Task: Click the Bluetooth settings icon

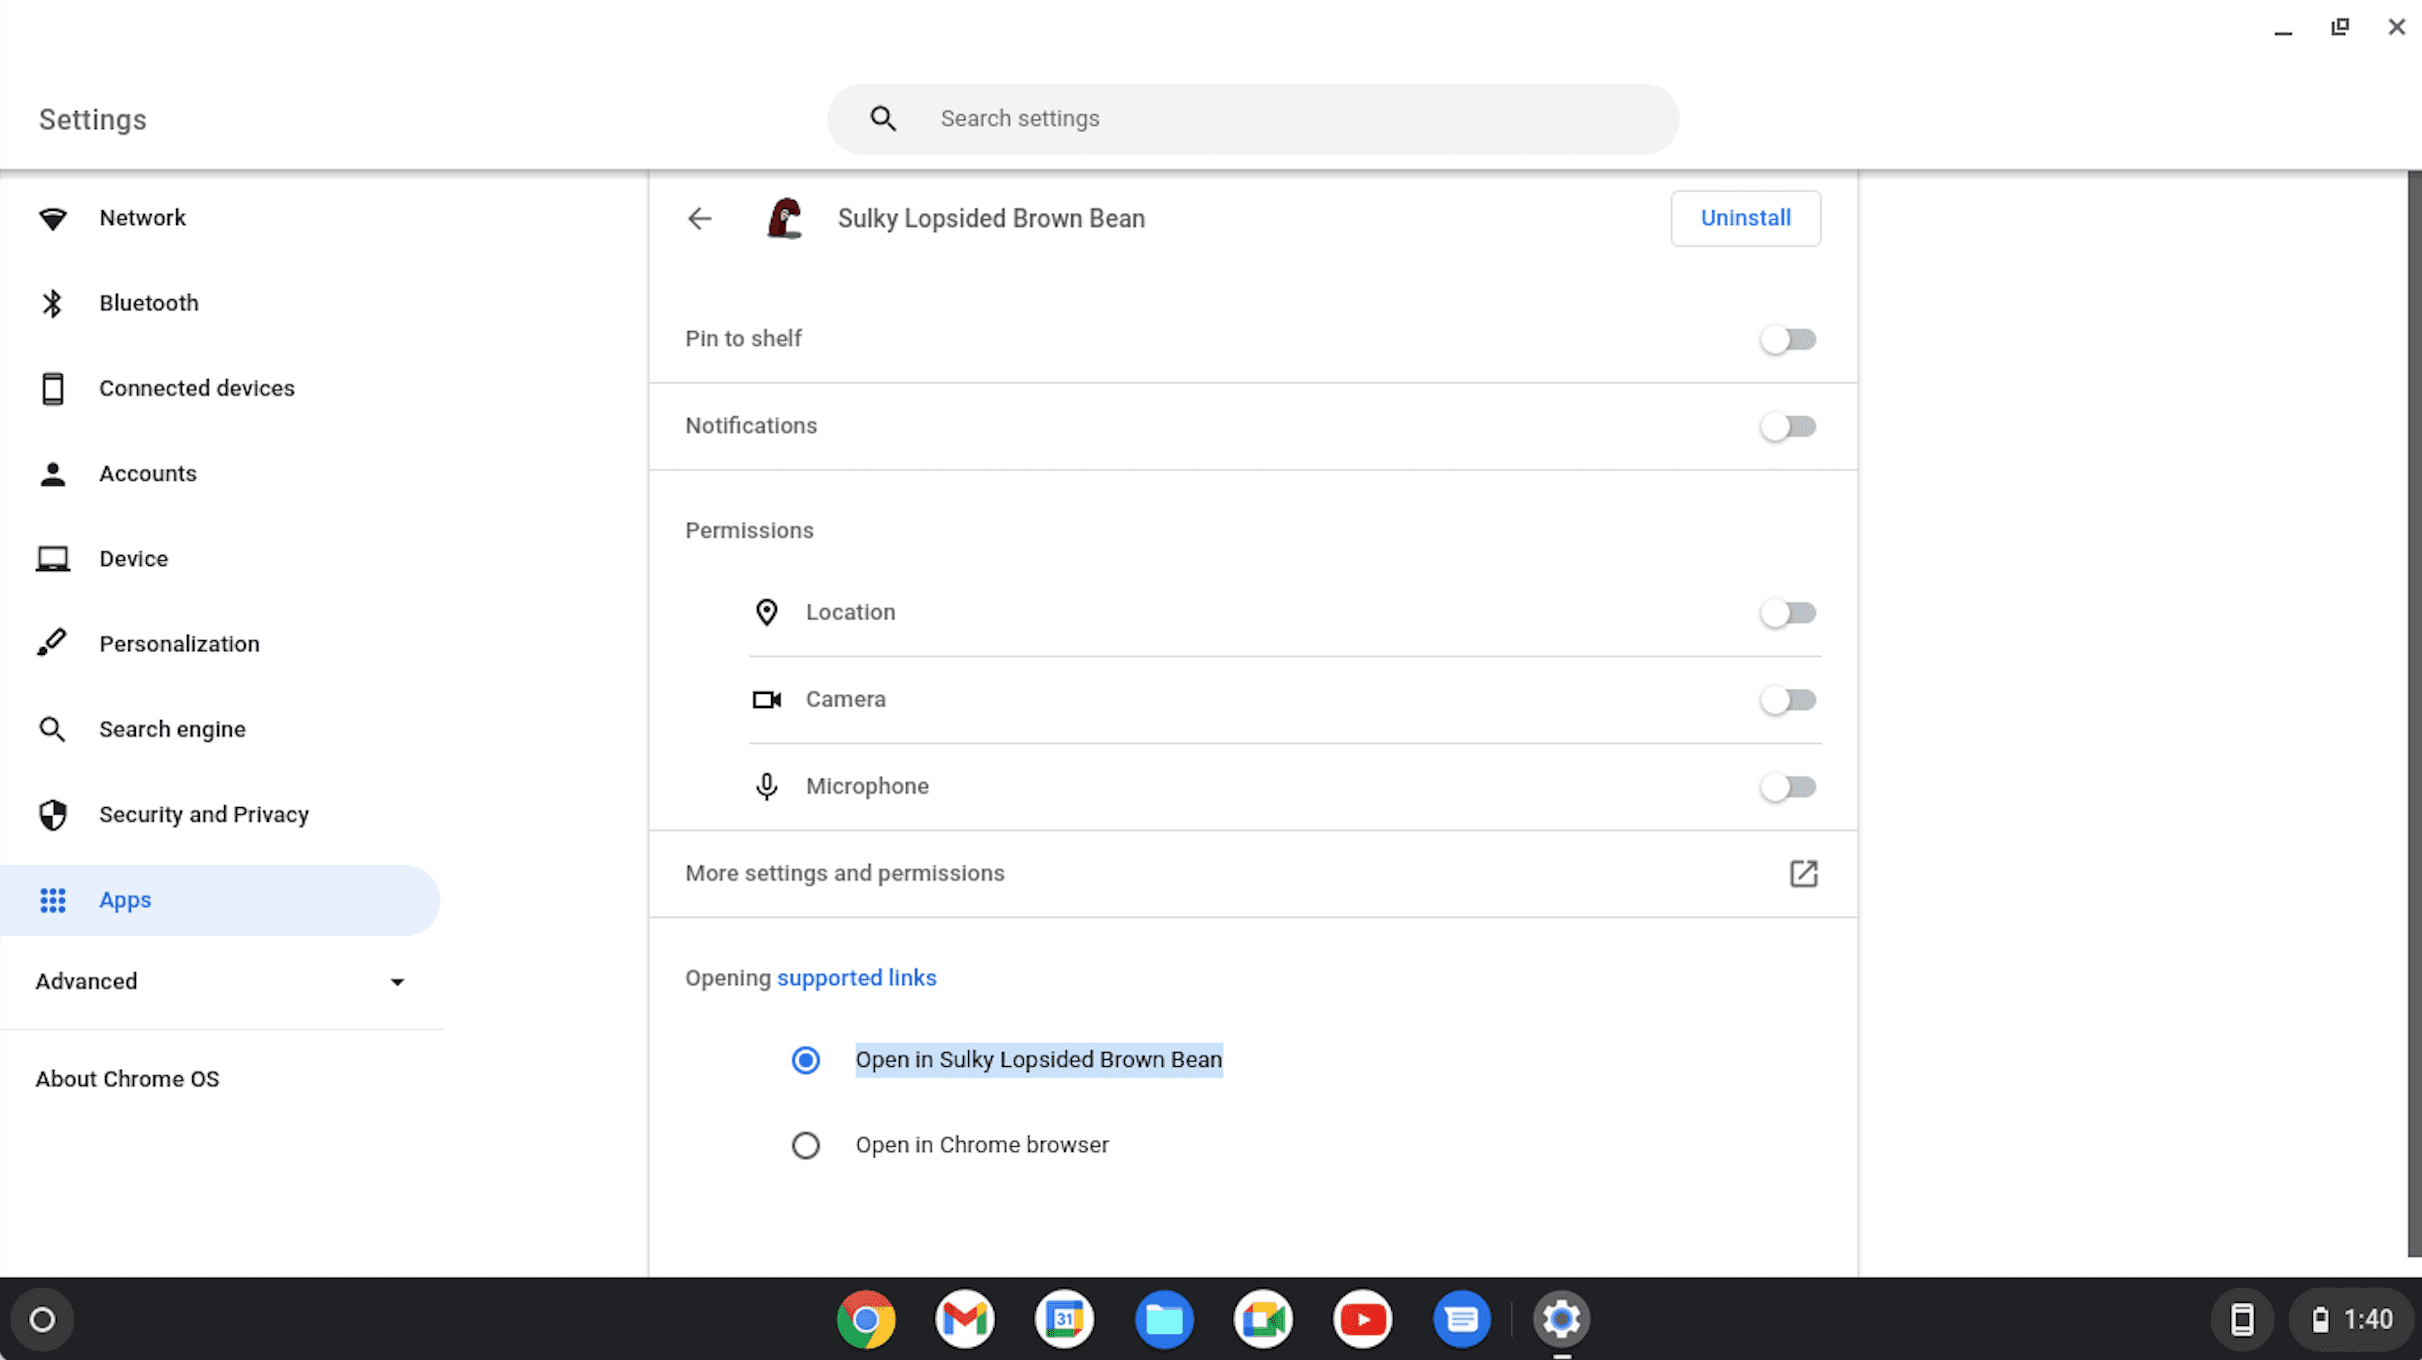Action: pyautogui.click(x=53, y=301)
